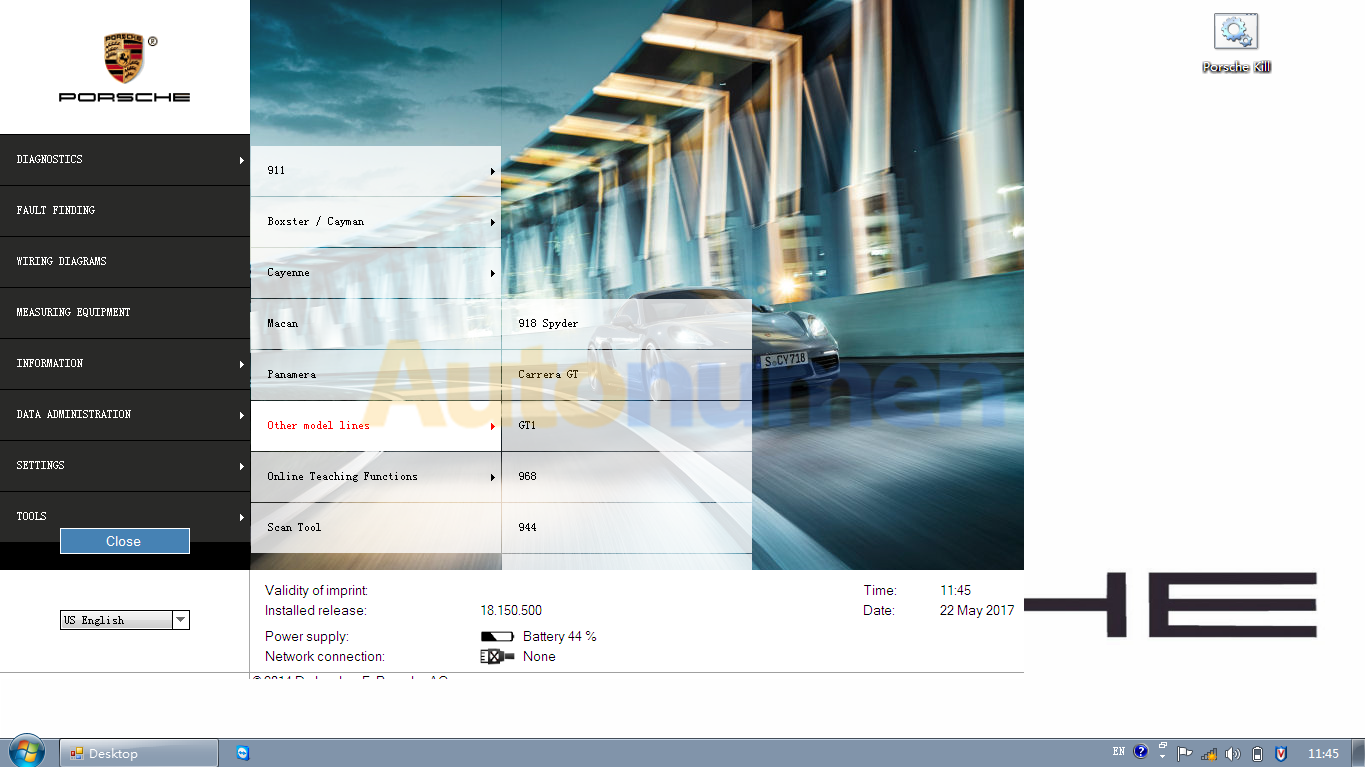Click the Close button
Image resolution: width=1365 pixels, height=767 pixels.
124,541
